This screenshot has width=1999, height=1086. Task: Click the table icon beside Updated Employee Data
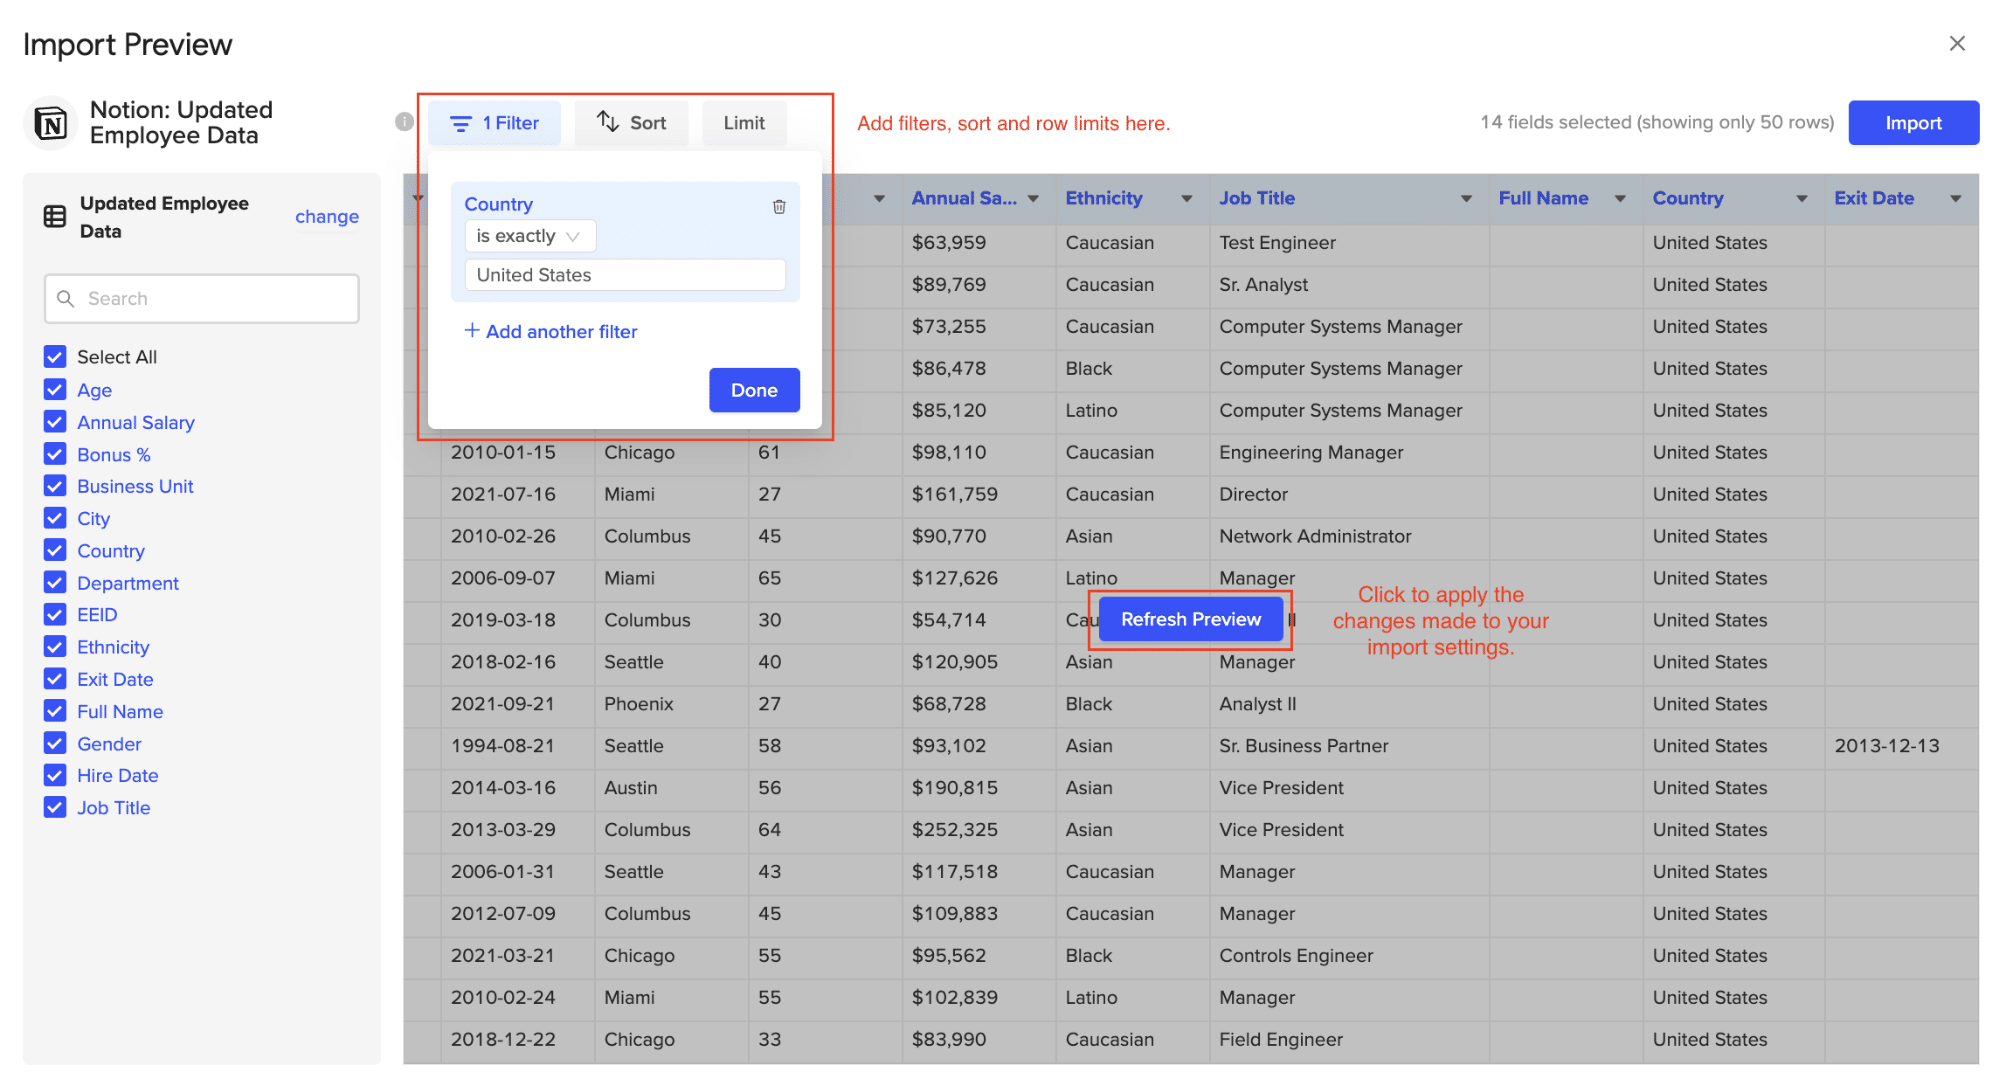click(x=55, y=217)
